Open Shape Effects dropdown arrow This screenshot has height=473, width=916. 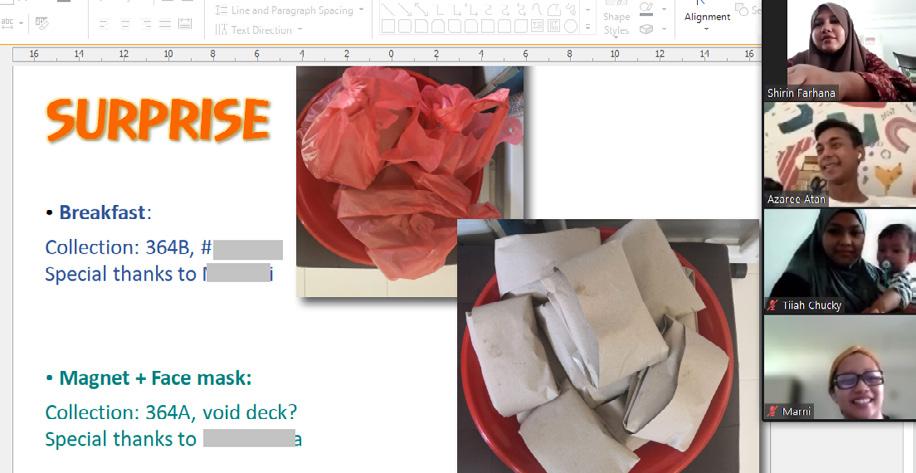pos(664,29)
